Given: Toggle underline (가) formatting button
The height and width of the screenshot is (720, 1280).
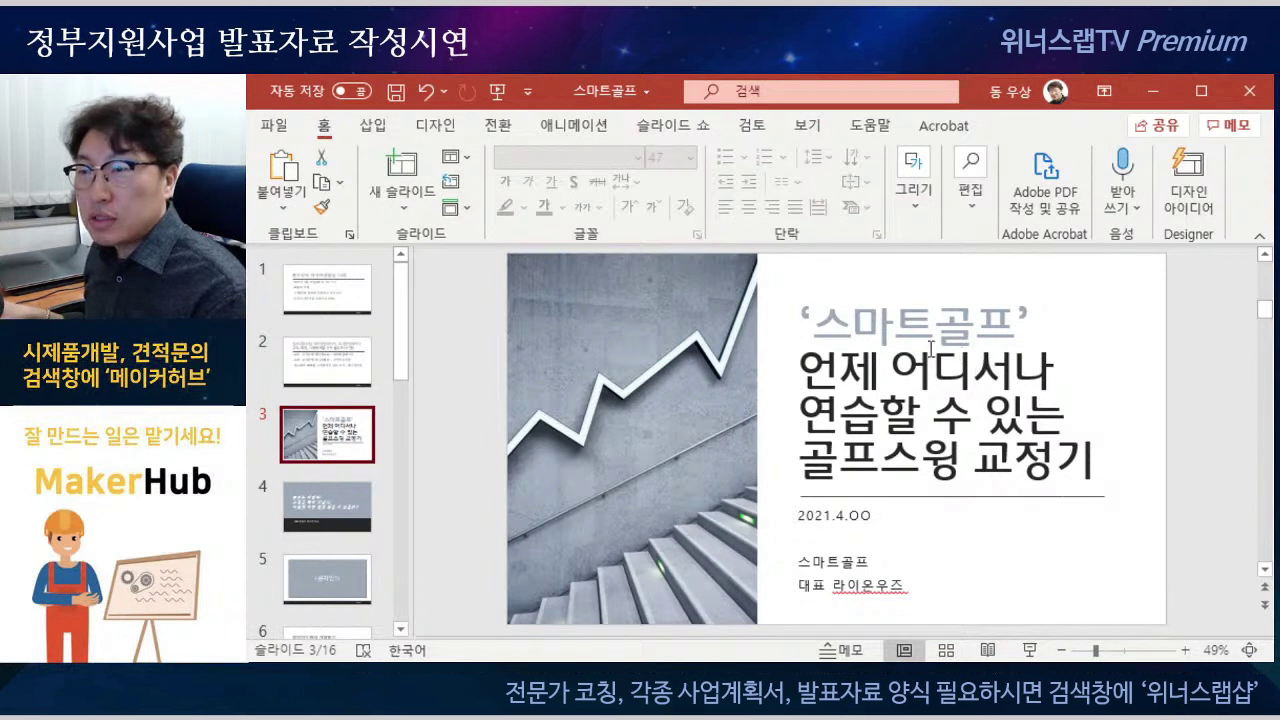Looking at the screenshot, I should 550,182.
